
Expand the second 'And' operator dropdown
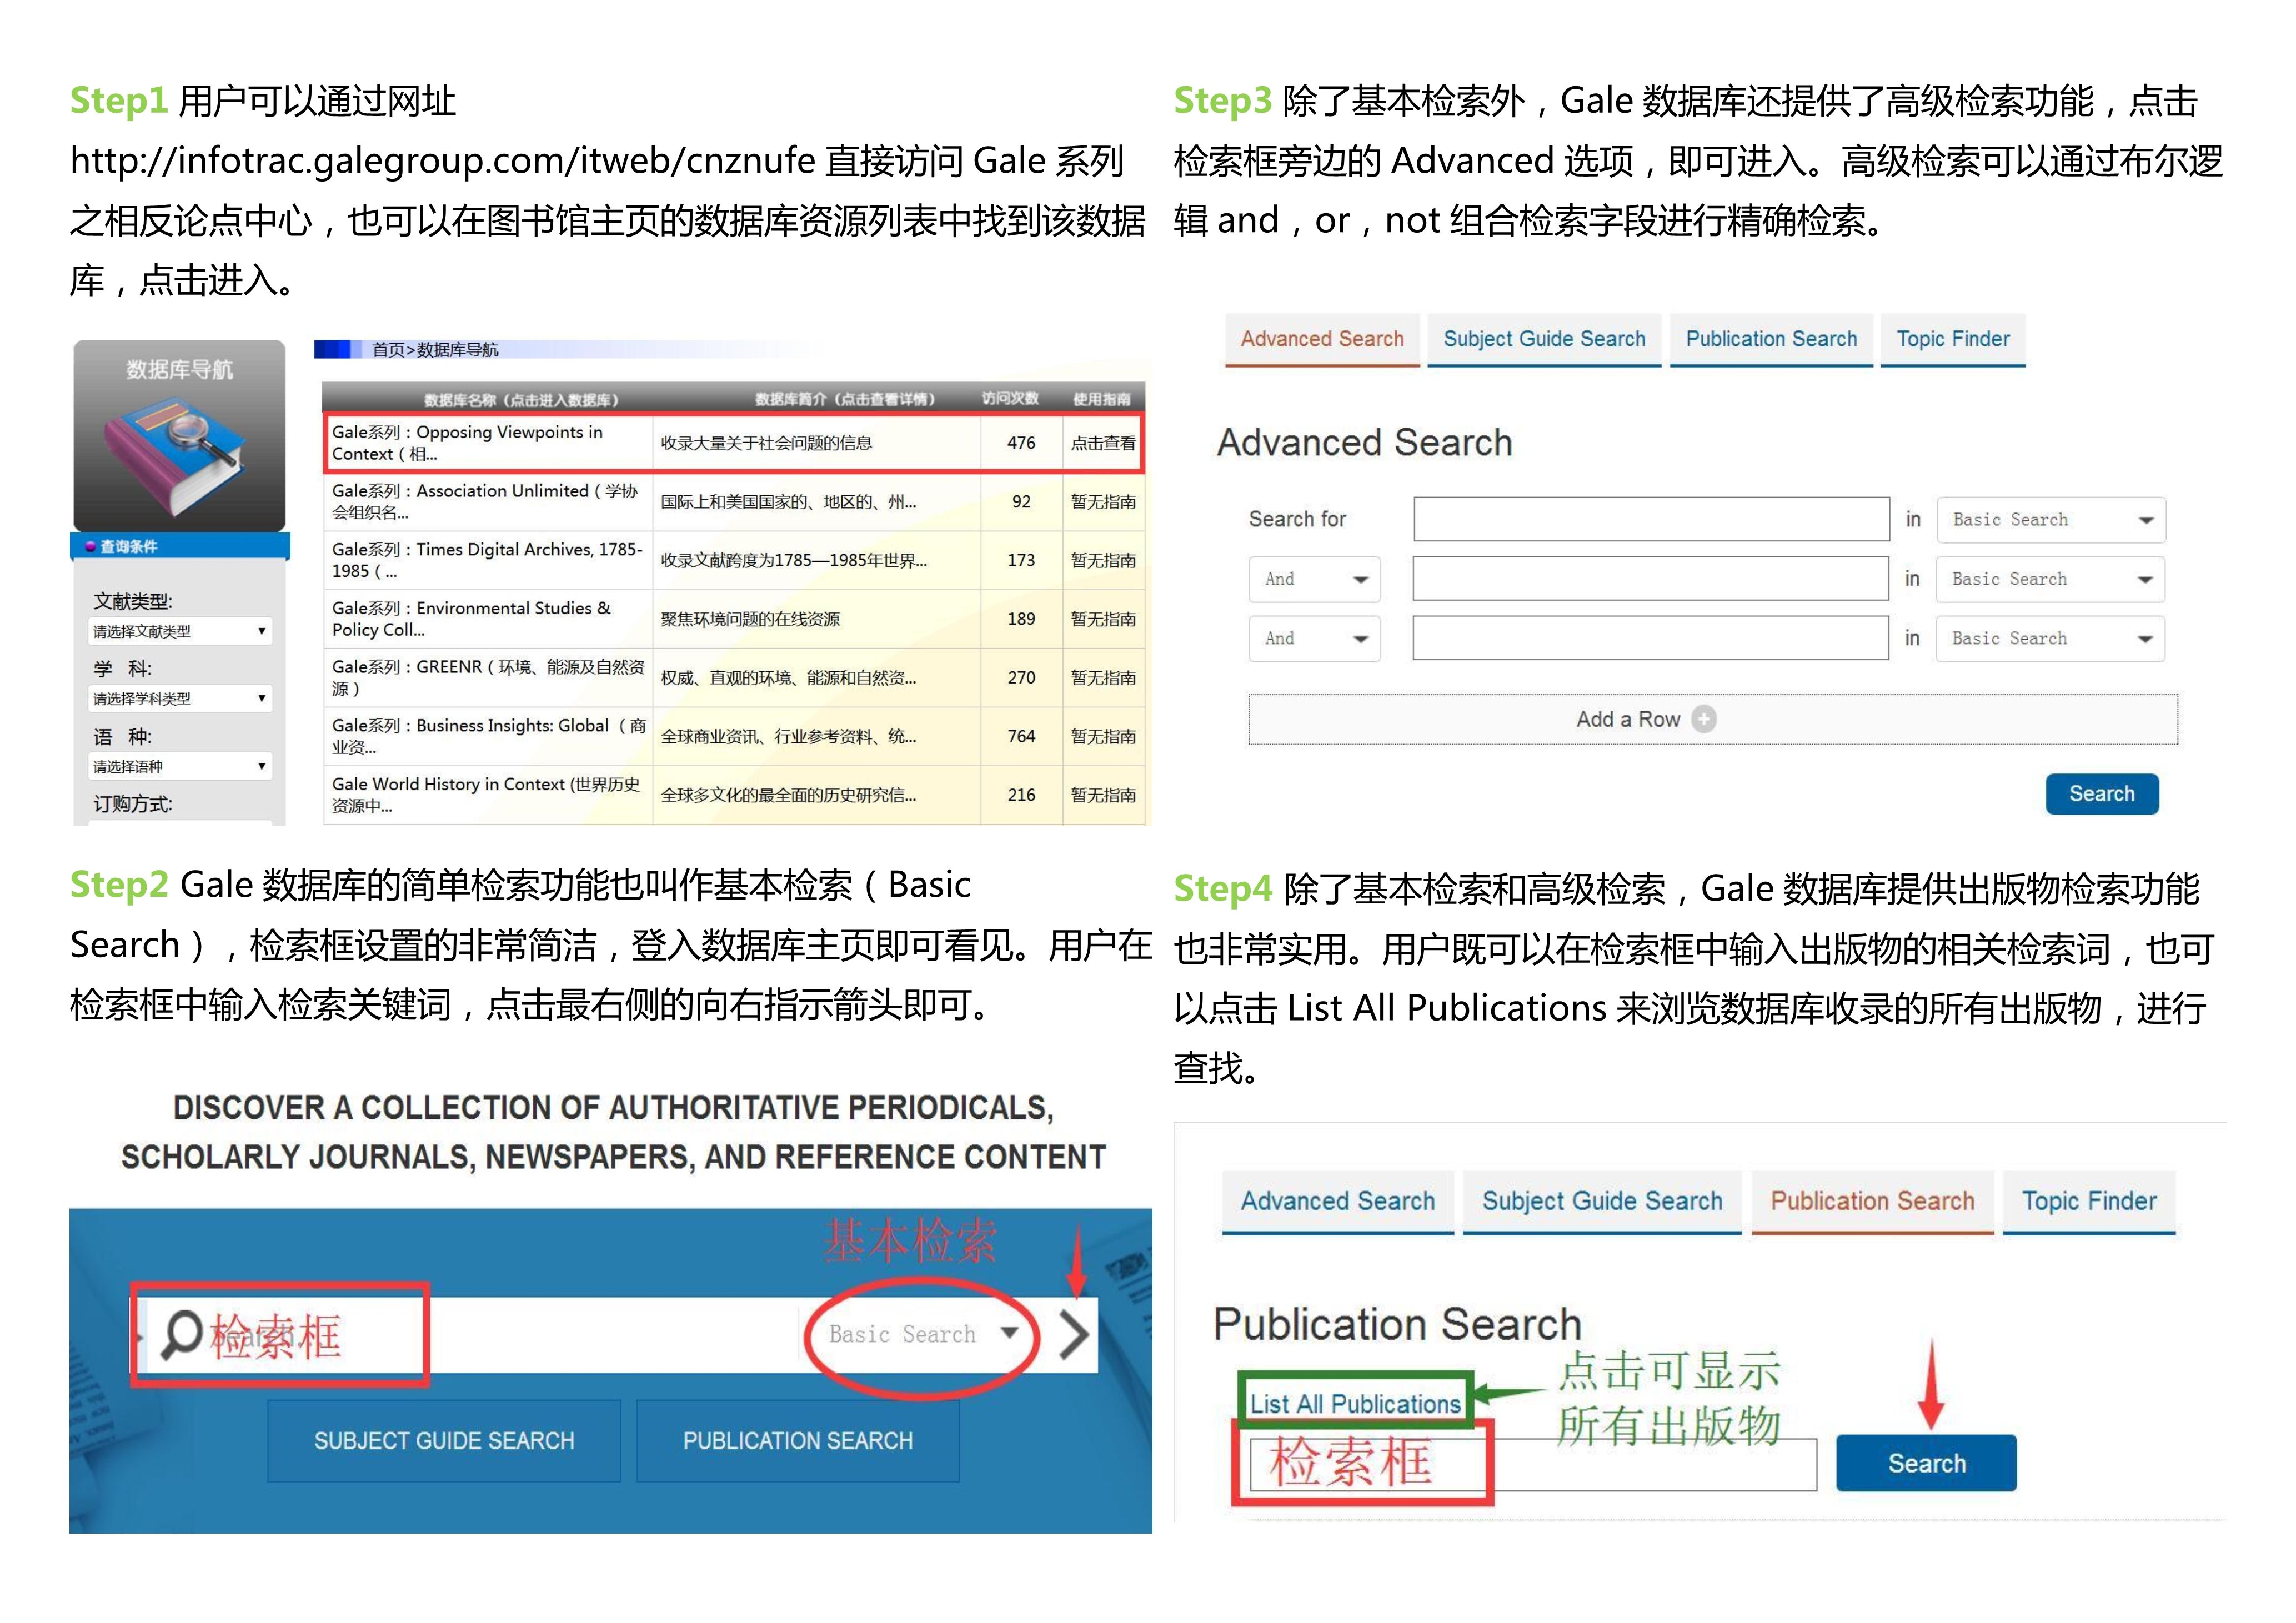point(1314,639)
